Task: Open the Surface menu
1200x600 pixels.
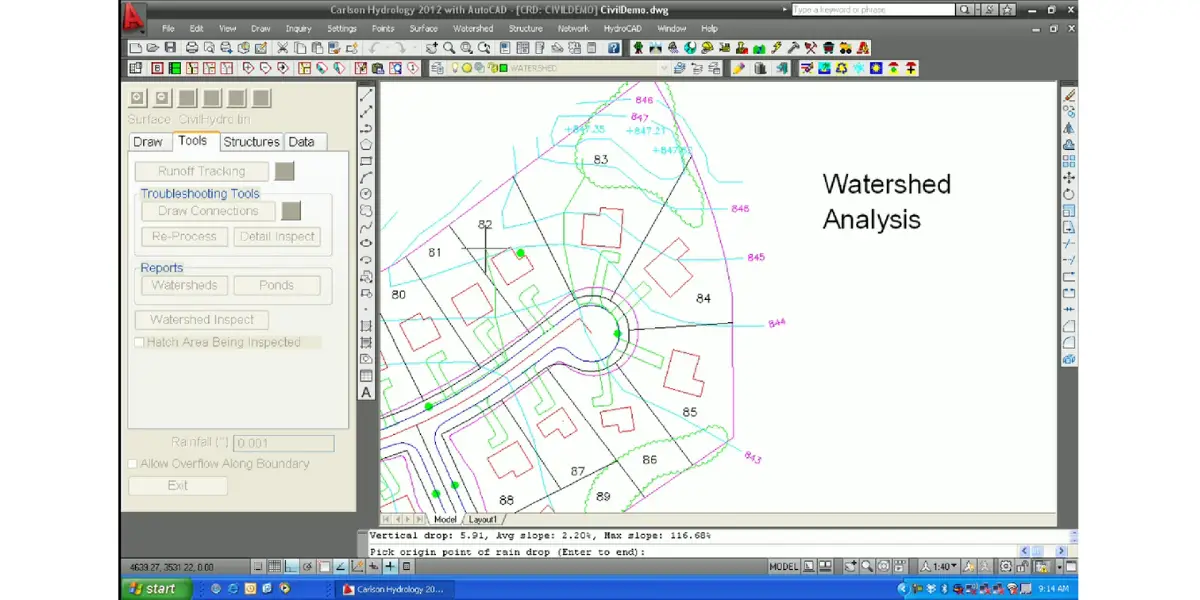Action: pos(423,28)
